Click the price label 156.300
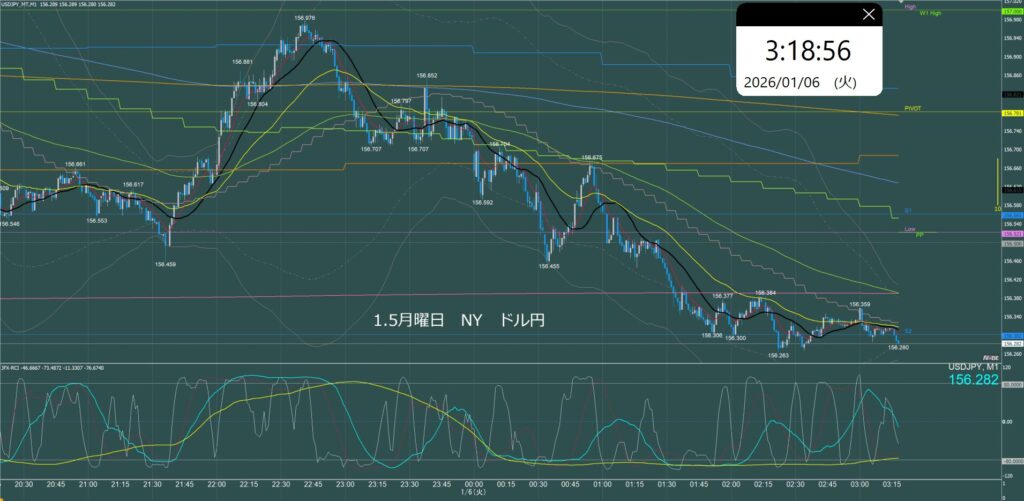The width and height of the screenshot is (1024, 501). point(736,338)
